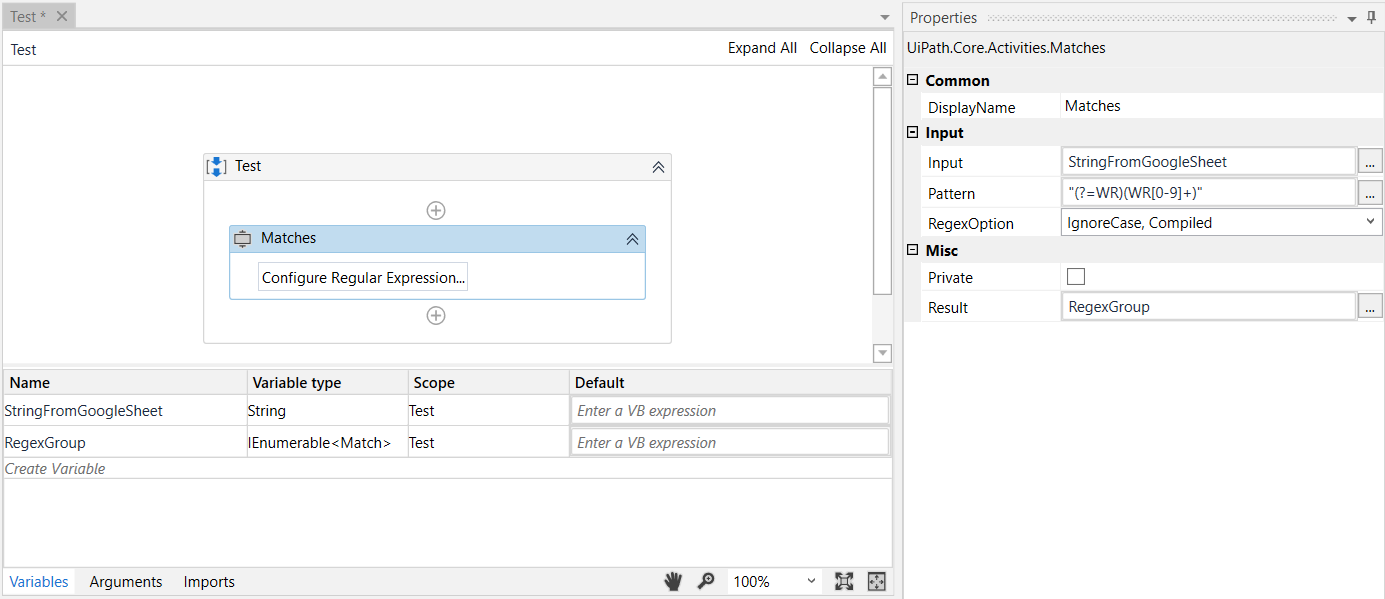Collapse the Misc properties section
This screenshot has height=599, width=1385.
[x=912, y=250]
